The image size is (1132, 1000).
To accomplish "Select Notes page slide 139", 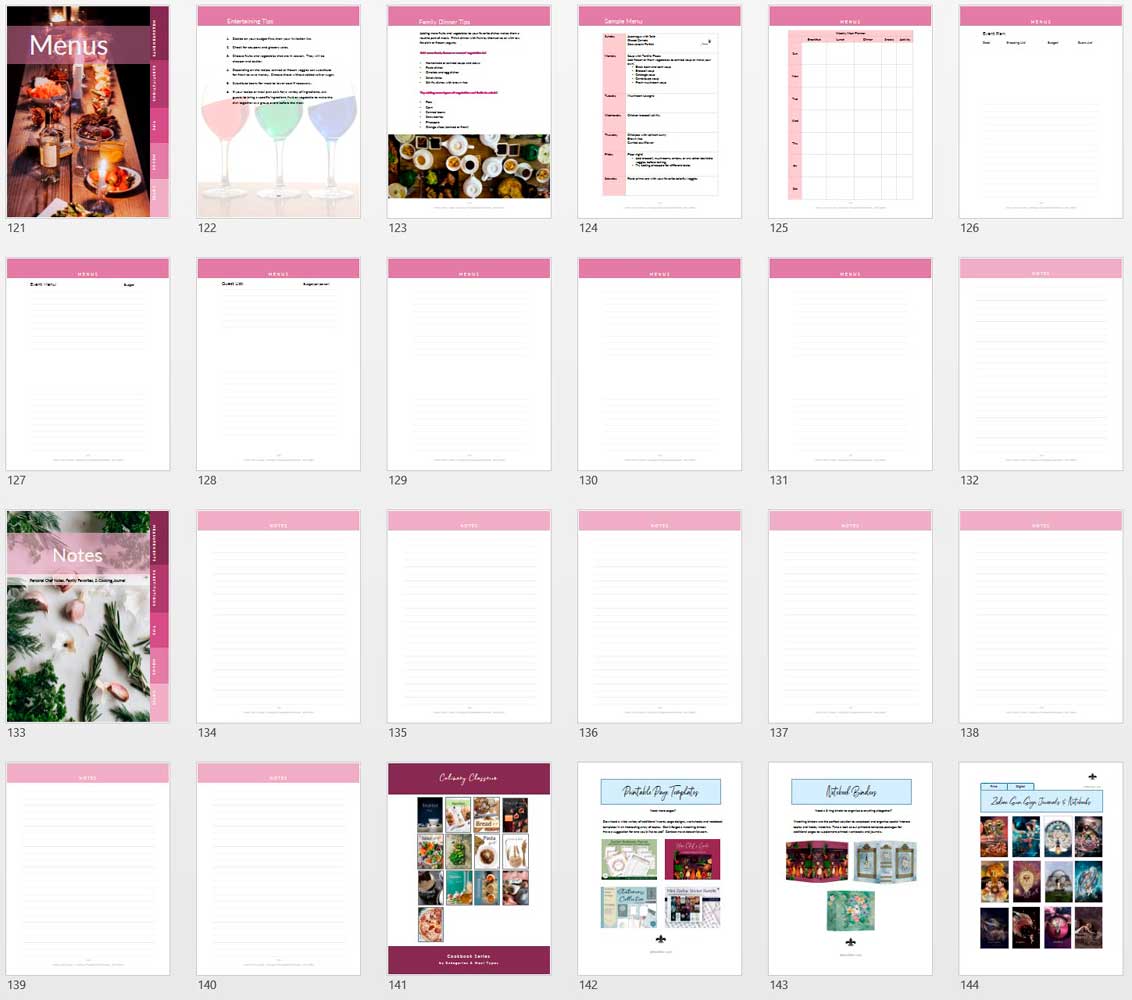I will (x=88, y=868).
